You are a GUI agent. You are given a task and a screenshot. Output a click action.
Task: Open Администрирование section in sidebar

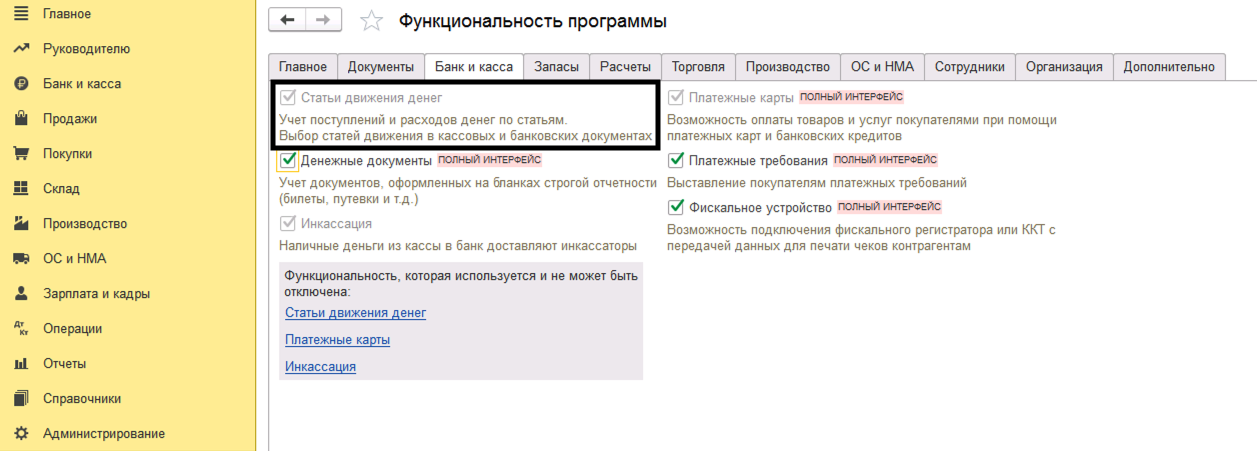[x=104, y=434]
